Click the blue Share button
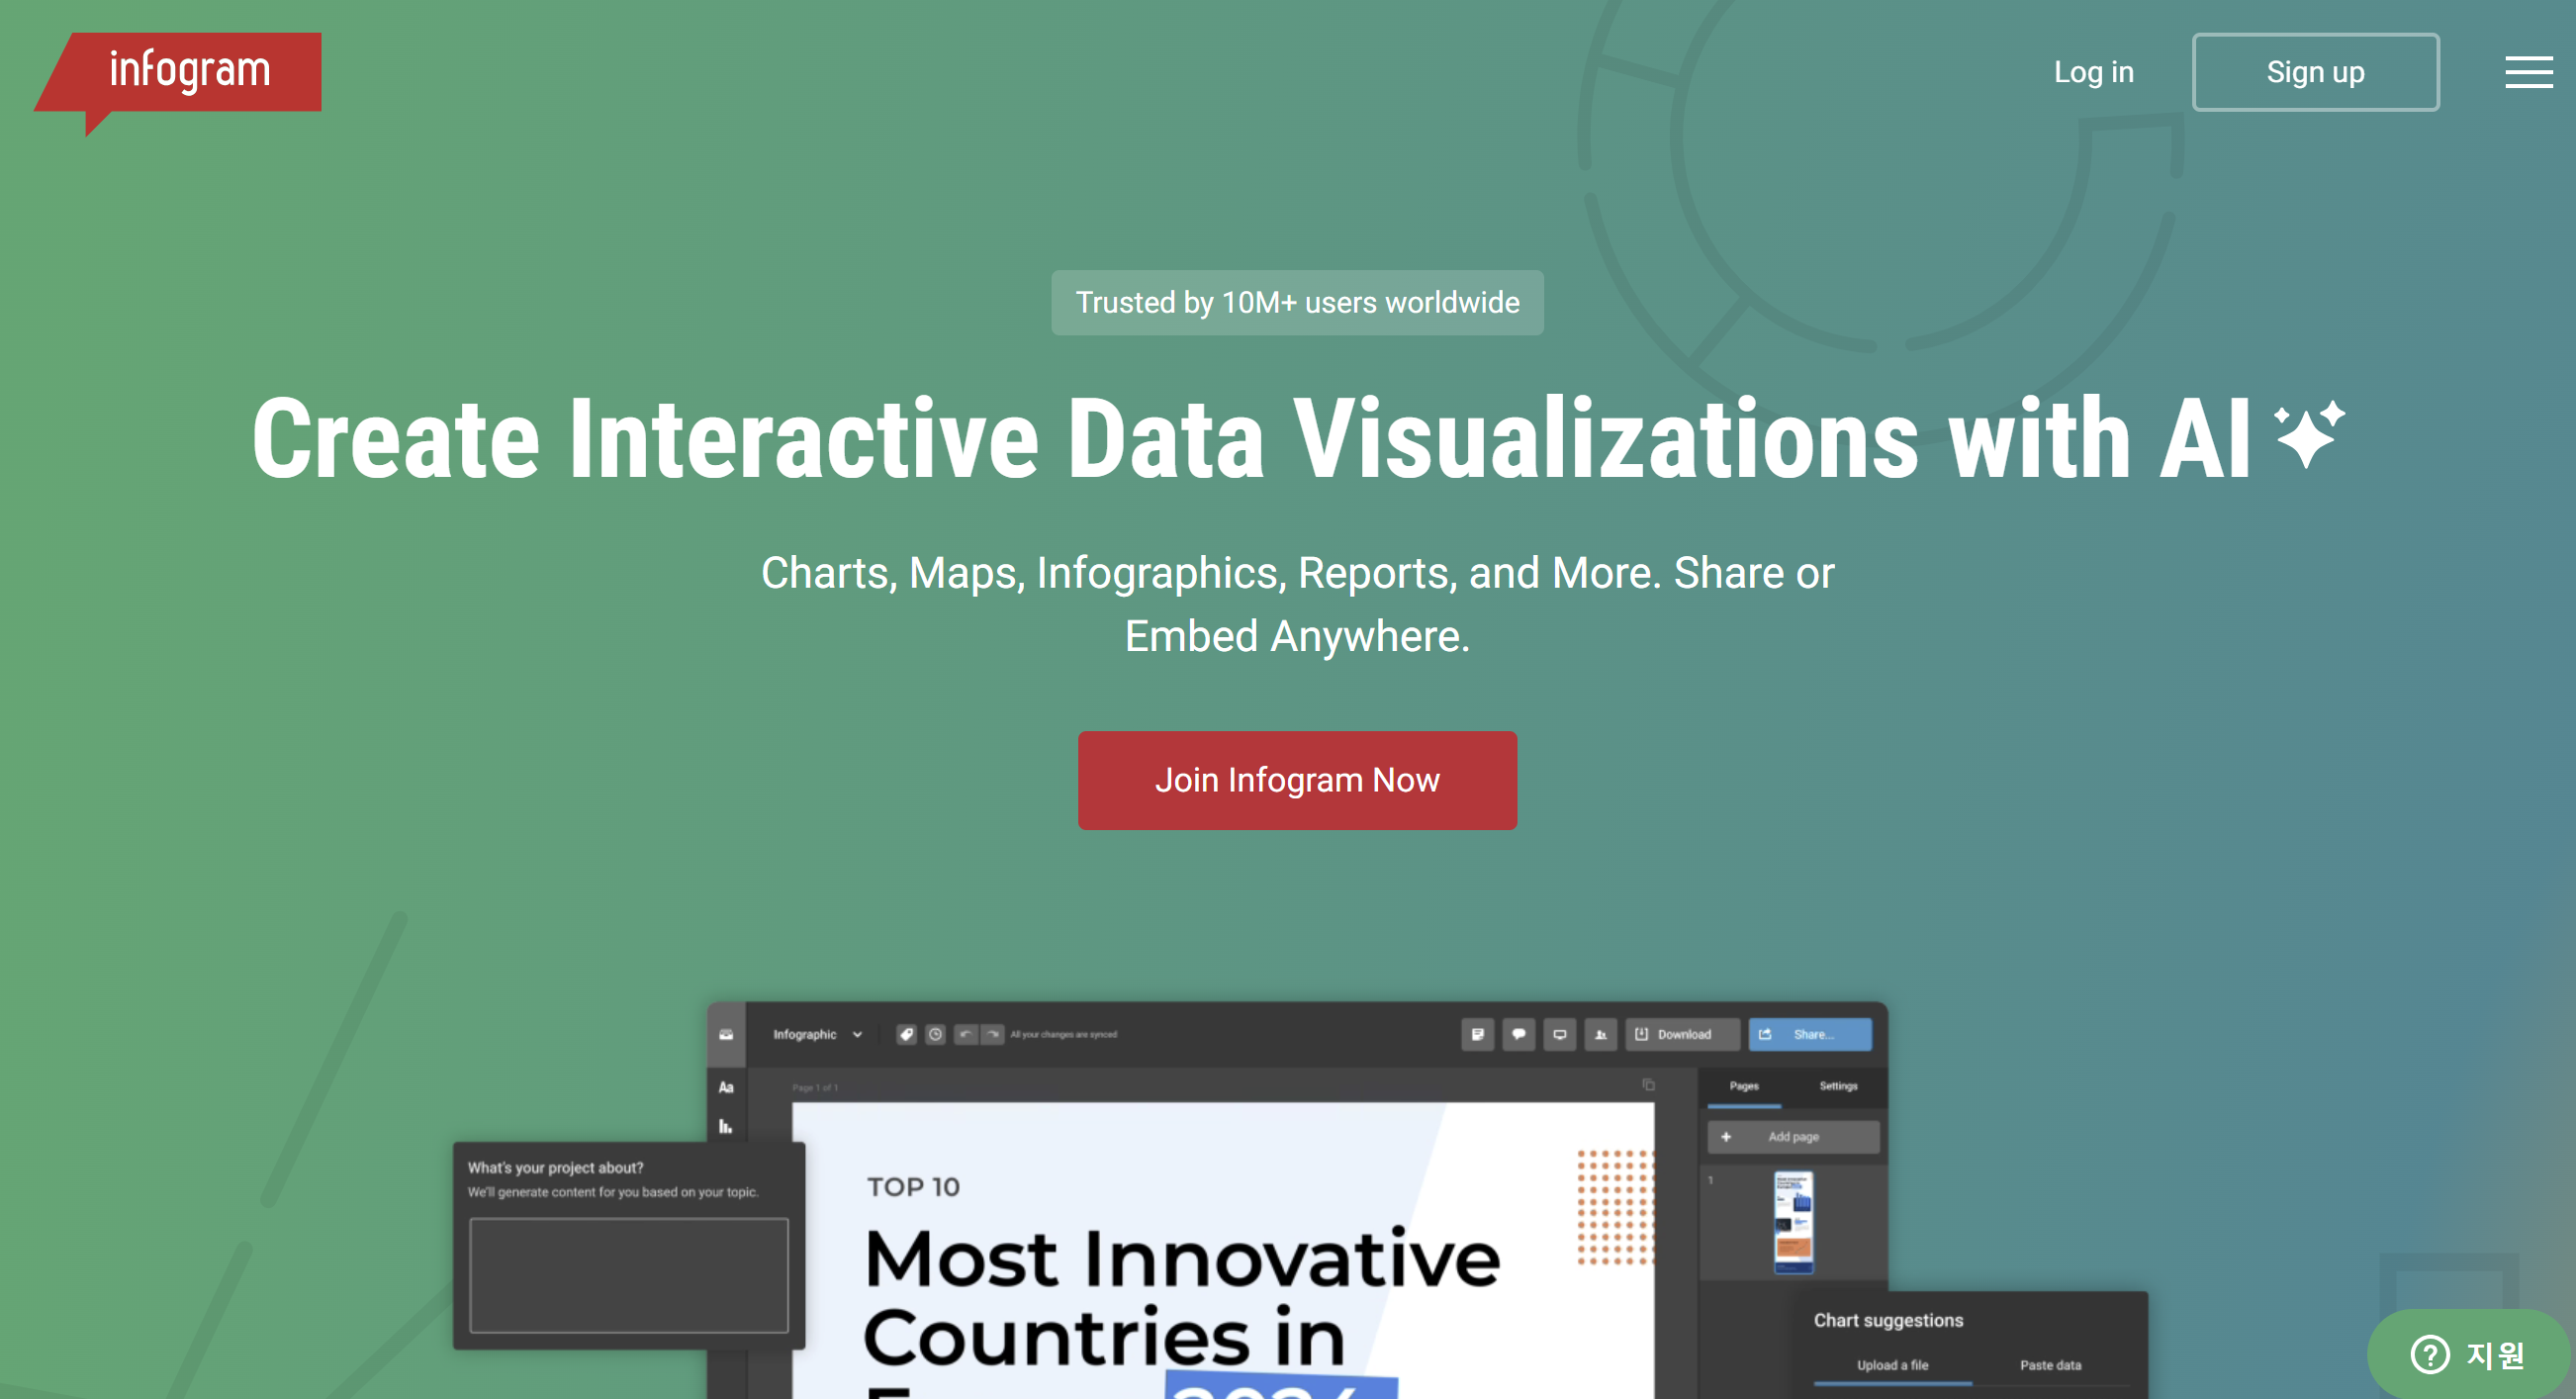 click(x=1809, y=1034)
